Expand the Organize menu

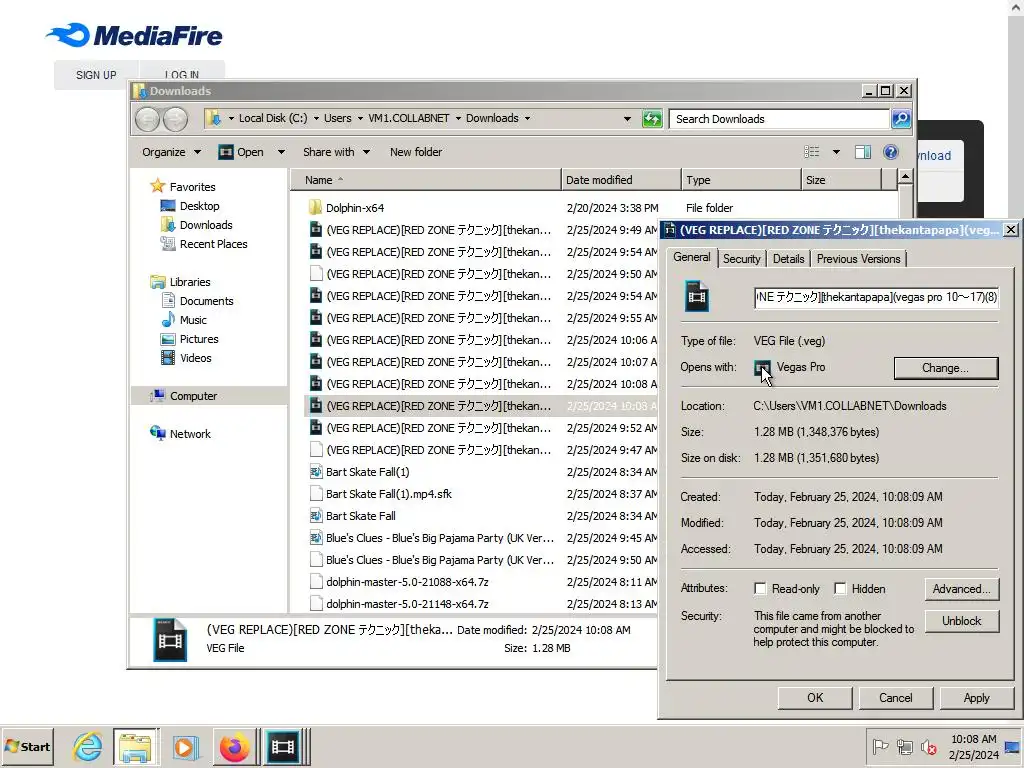(171, 152)
